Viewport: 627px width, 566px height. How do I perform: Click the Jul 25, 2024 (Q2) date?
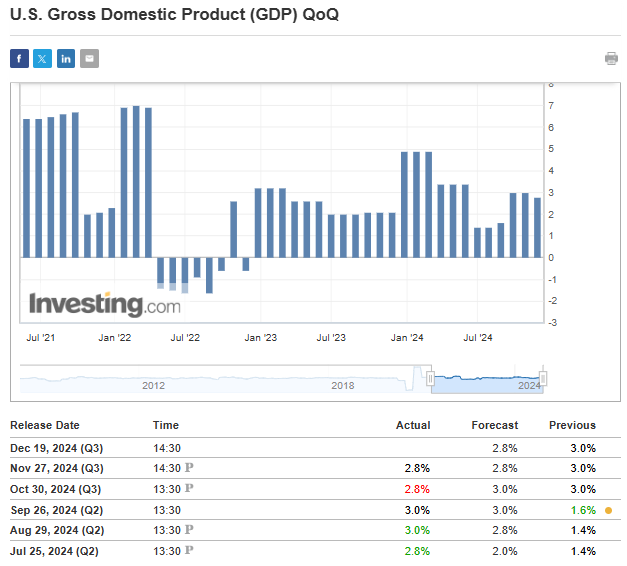pos(54,551)
